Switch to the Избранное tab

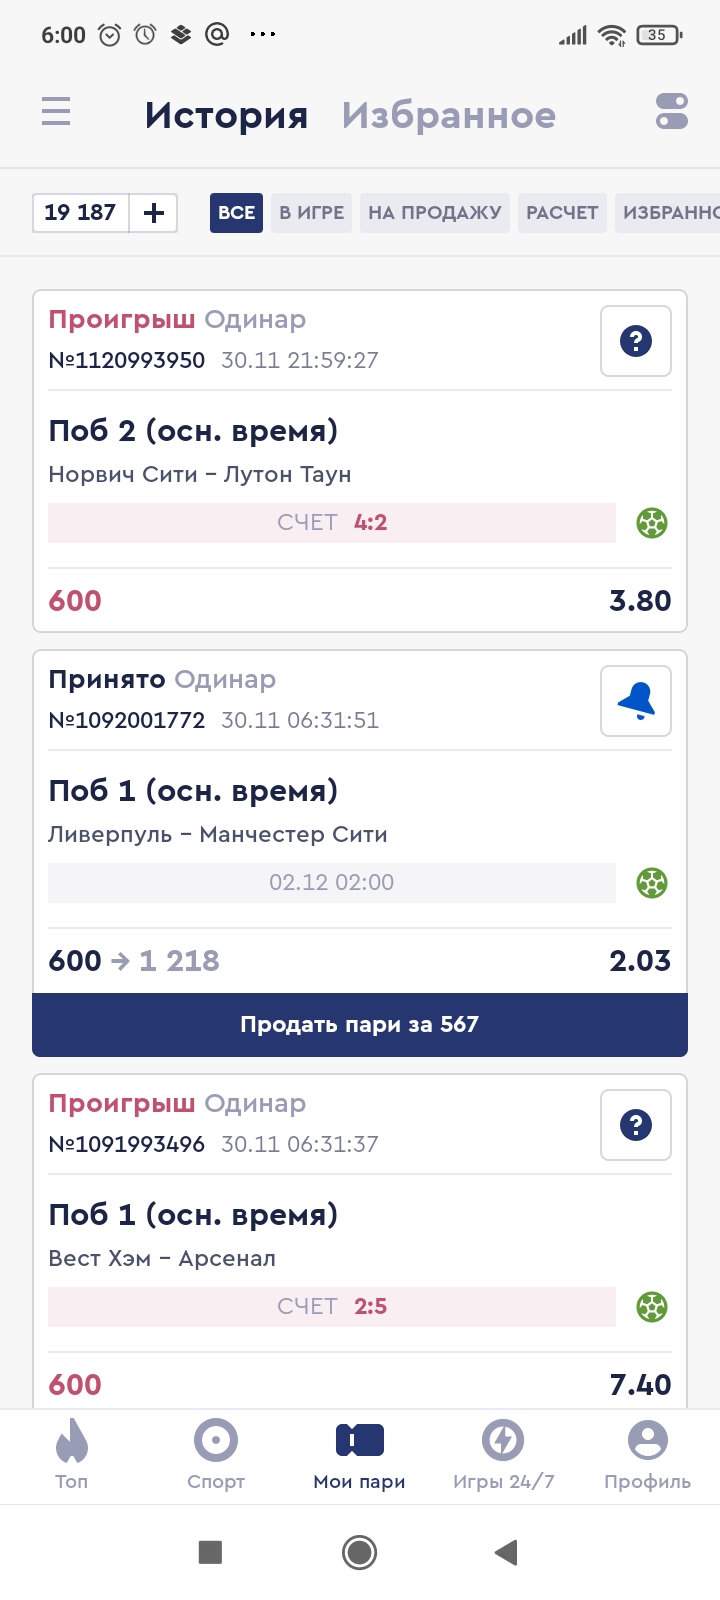pos(448,116)
